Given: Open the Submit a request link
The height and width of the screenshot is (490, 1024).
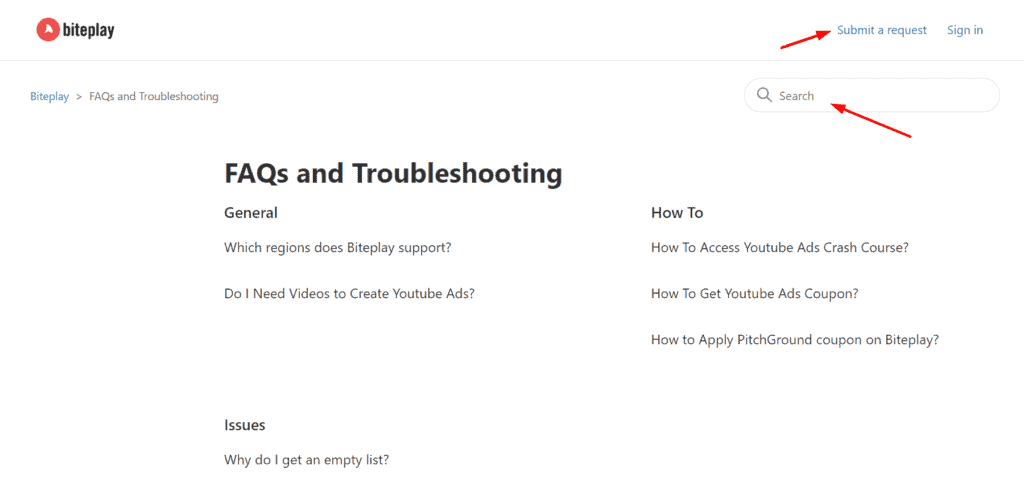Looking at the screenshot, I should pos(882,30).
